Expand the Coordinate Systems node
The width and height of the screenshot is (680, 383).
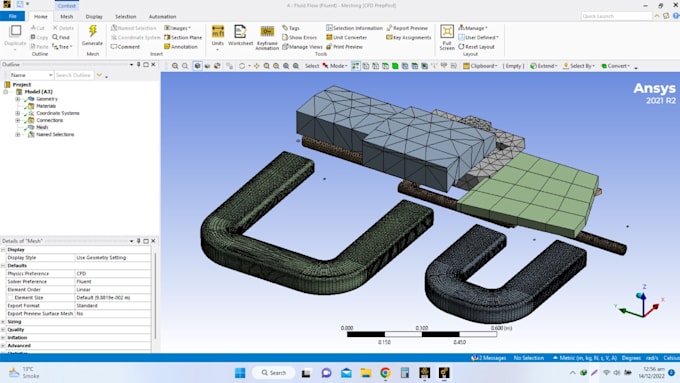(x=18, y=113)
